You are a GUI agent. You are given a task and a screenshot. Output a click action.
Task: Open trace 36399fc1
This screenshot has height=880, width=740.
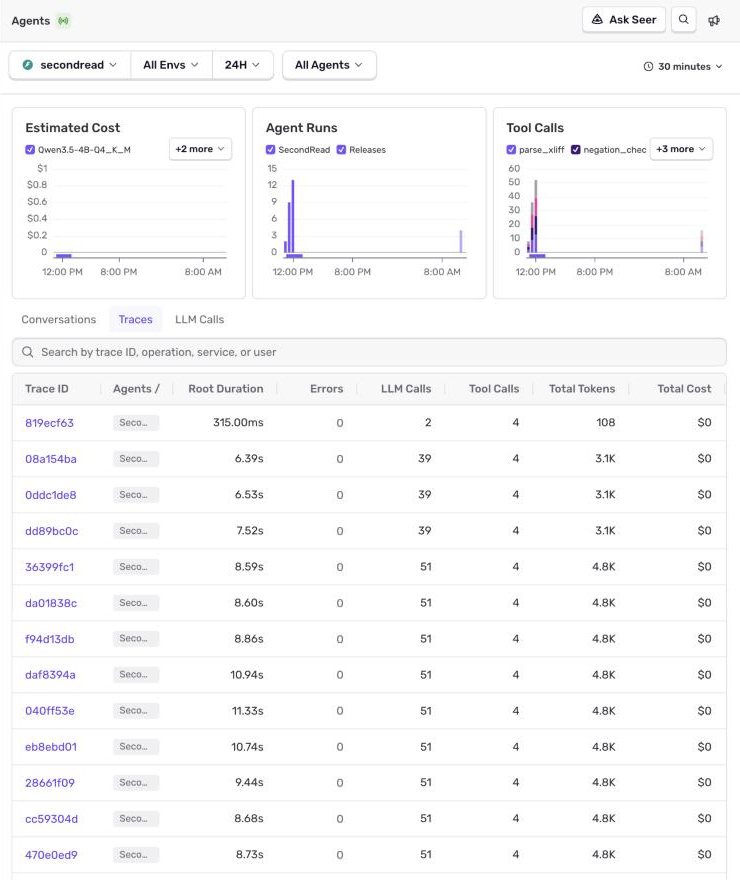[50, 567]
